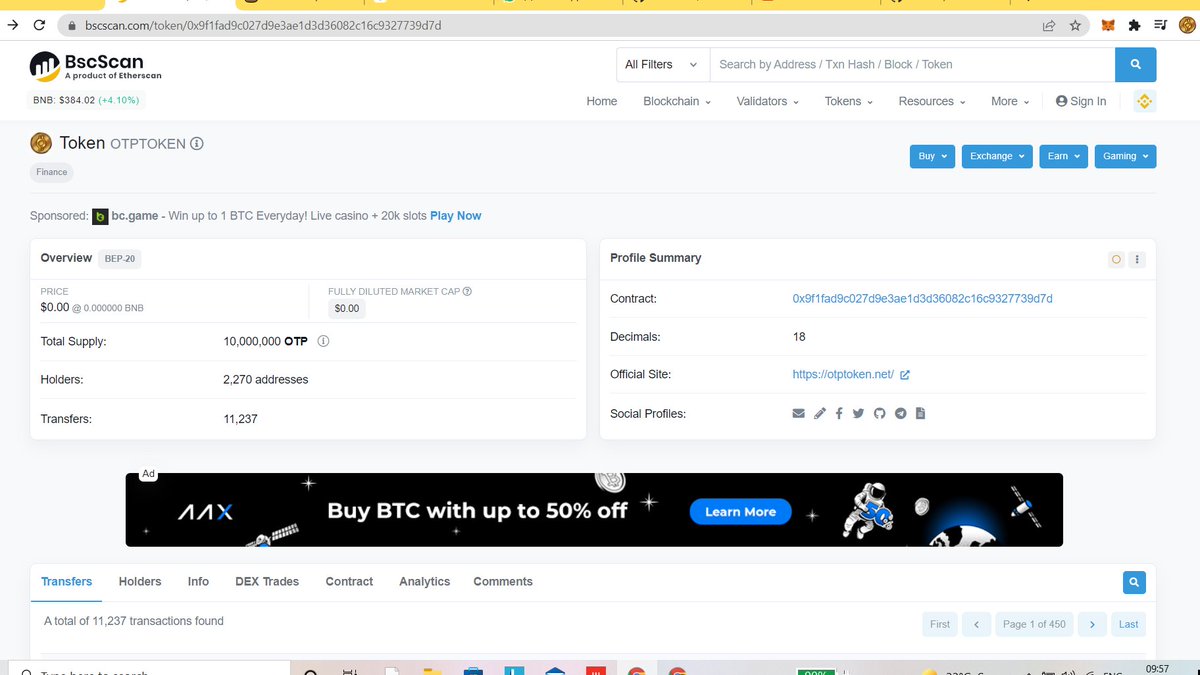Open the whitepaper document icon
Image resolution: width=1200 pixels, height=675 pixels.
(x=921, y=413)
